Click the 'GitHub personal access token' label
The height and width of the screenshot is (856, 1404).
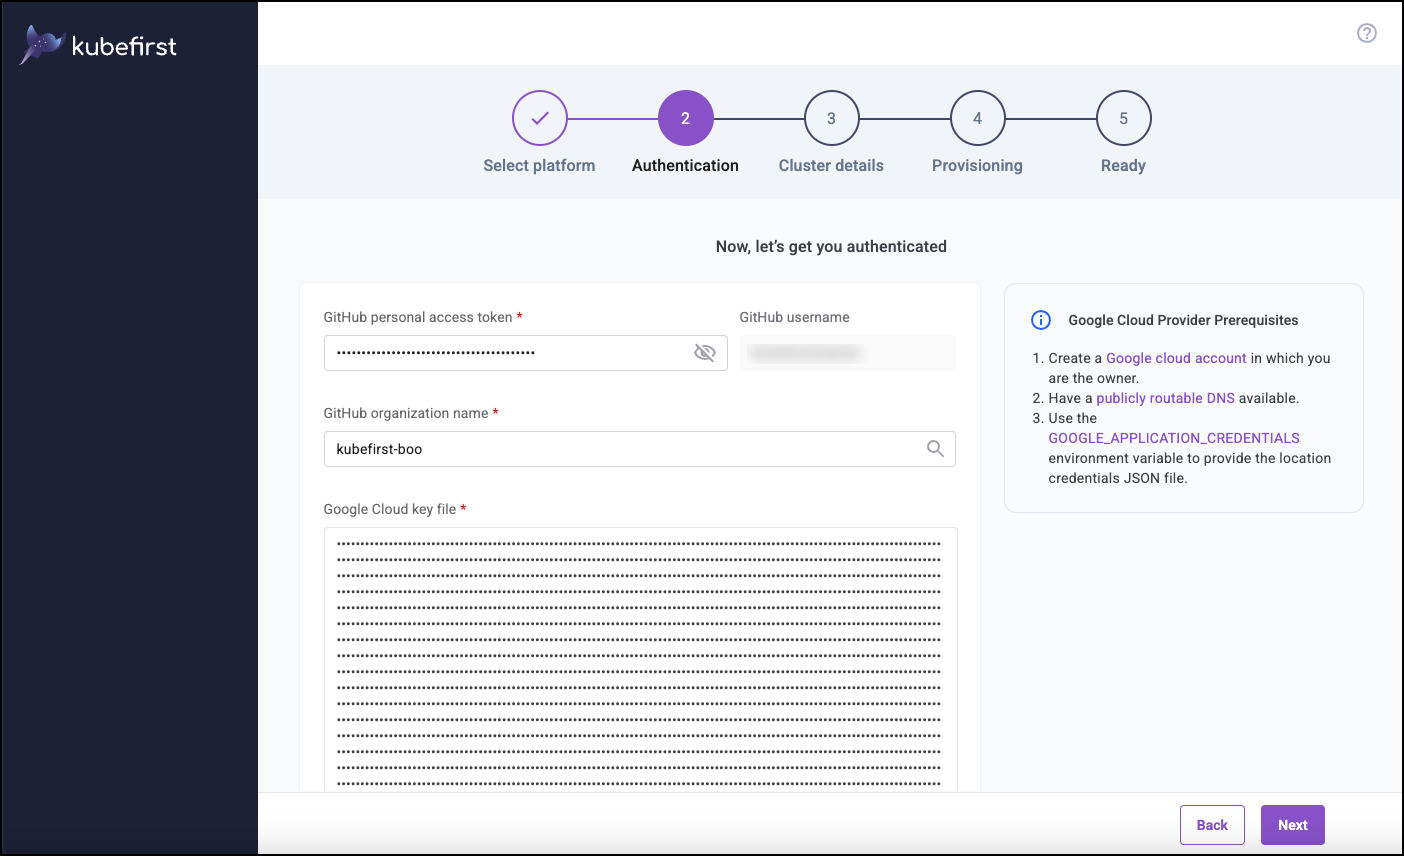(x=418, y=317)
